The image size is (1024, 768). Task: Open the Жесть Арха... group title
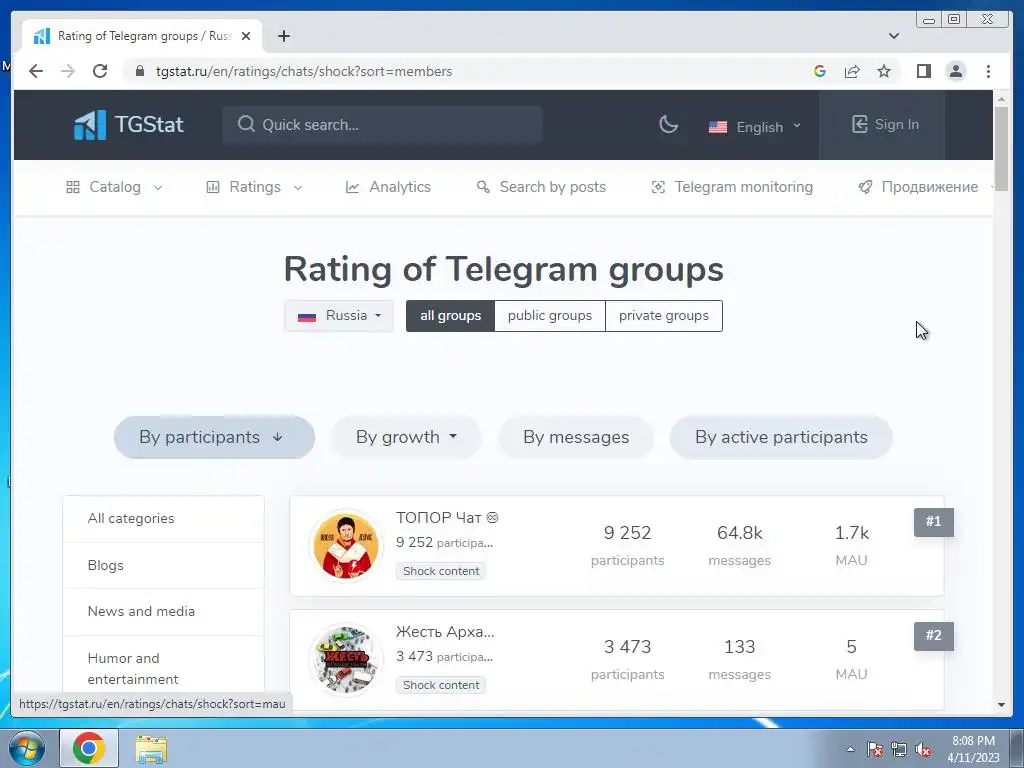pyautogui.click(x=445, y=632)
